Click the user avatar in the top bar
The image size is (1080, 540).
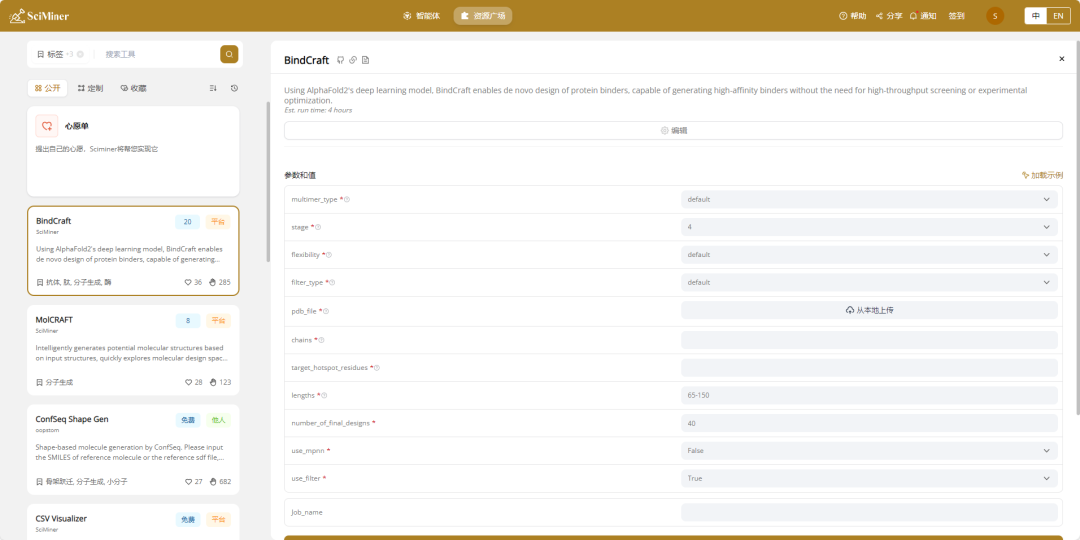994,16
